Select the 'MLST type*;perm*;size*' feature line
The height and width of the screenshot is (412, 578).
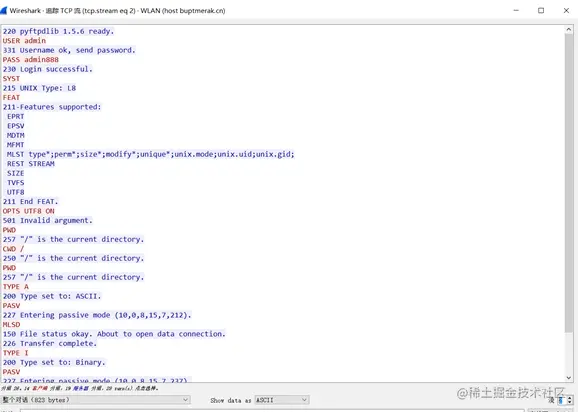tap(150, 154)
